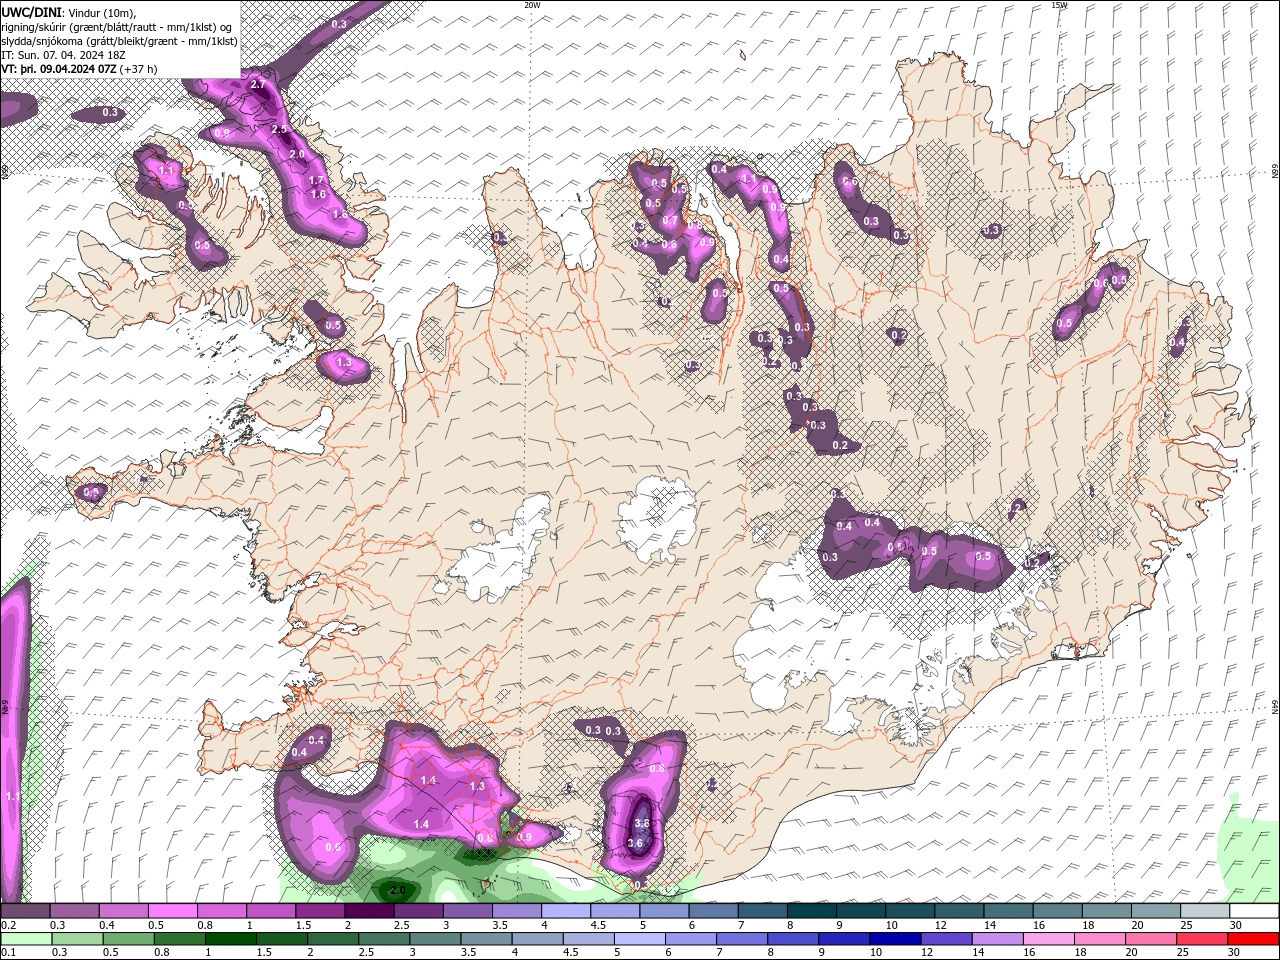Click the '20W' longitude label
The image size is (1280, 960).
coord(533,5)
